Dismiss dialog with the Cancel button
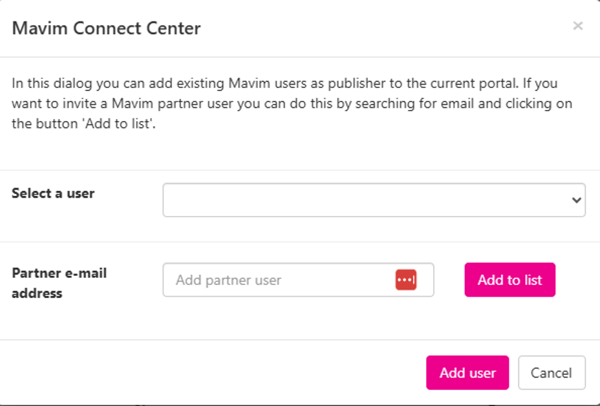Screen dimensions: 600x406 pyautogui.click(x=551, y=373)
